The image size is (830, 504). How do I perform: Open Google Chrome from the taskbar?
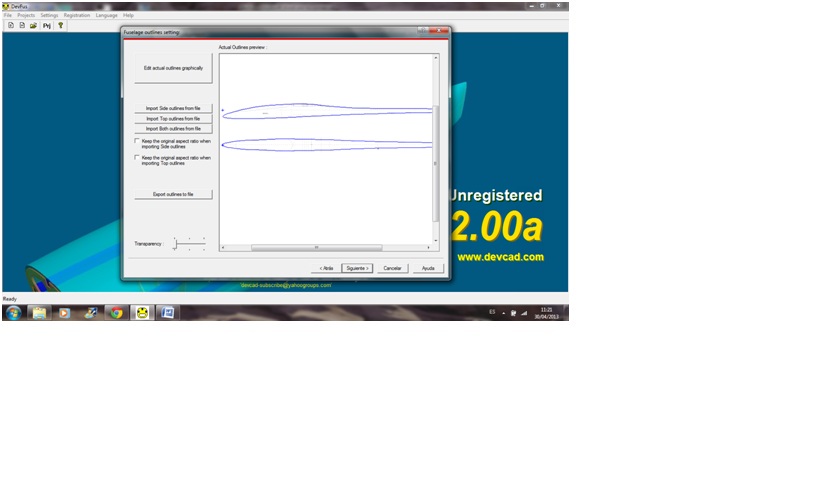[116, 312]
